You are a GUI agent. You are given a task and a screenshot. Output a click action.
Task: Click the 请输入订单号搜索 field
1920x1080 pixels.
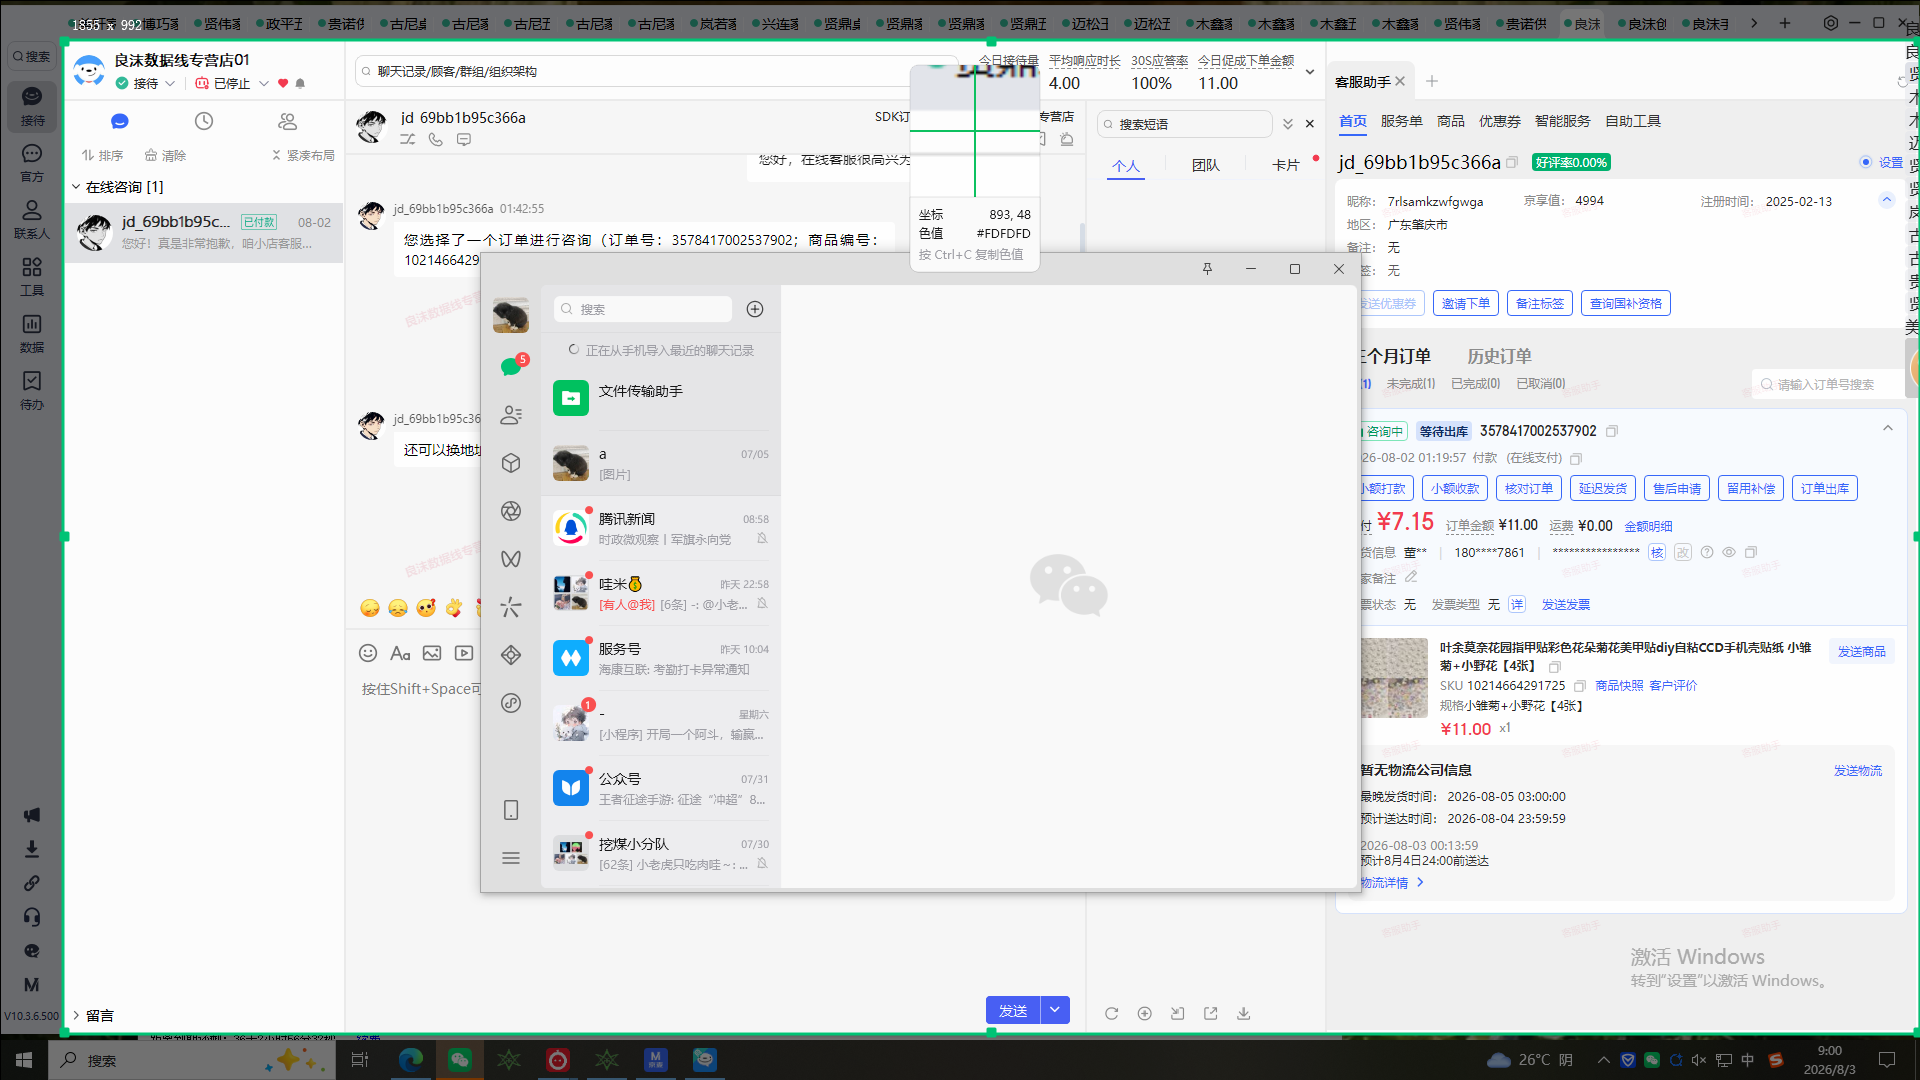tap(1828, 384)
